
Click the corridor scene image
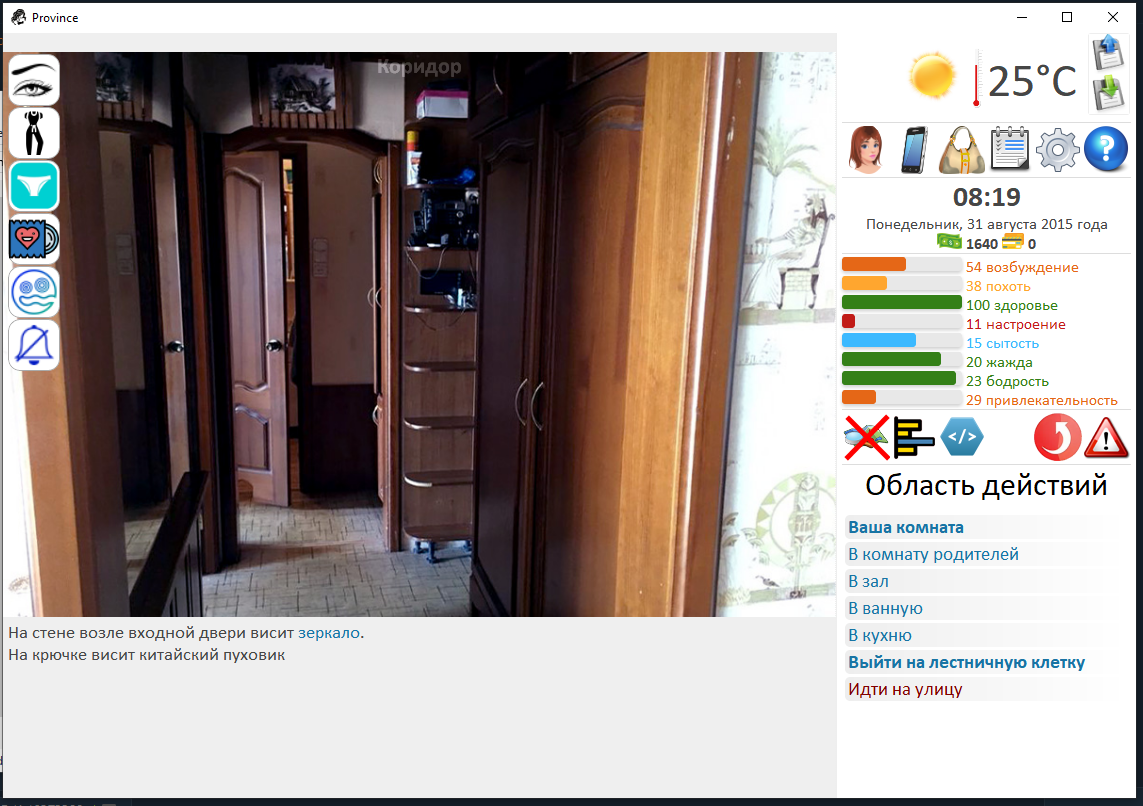(419, 334)
